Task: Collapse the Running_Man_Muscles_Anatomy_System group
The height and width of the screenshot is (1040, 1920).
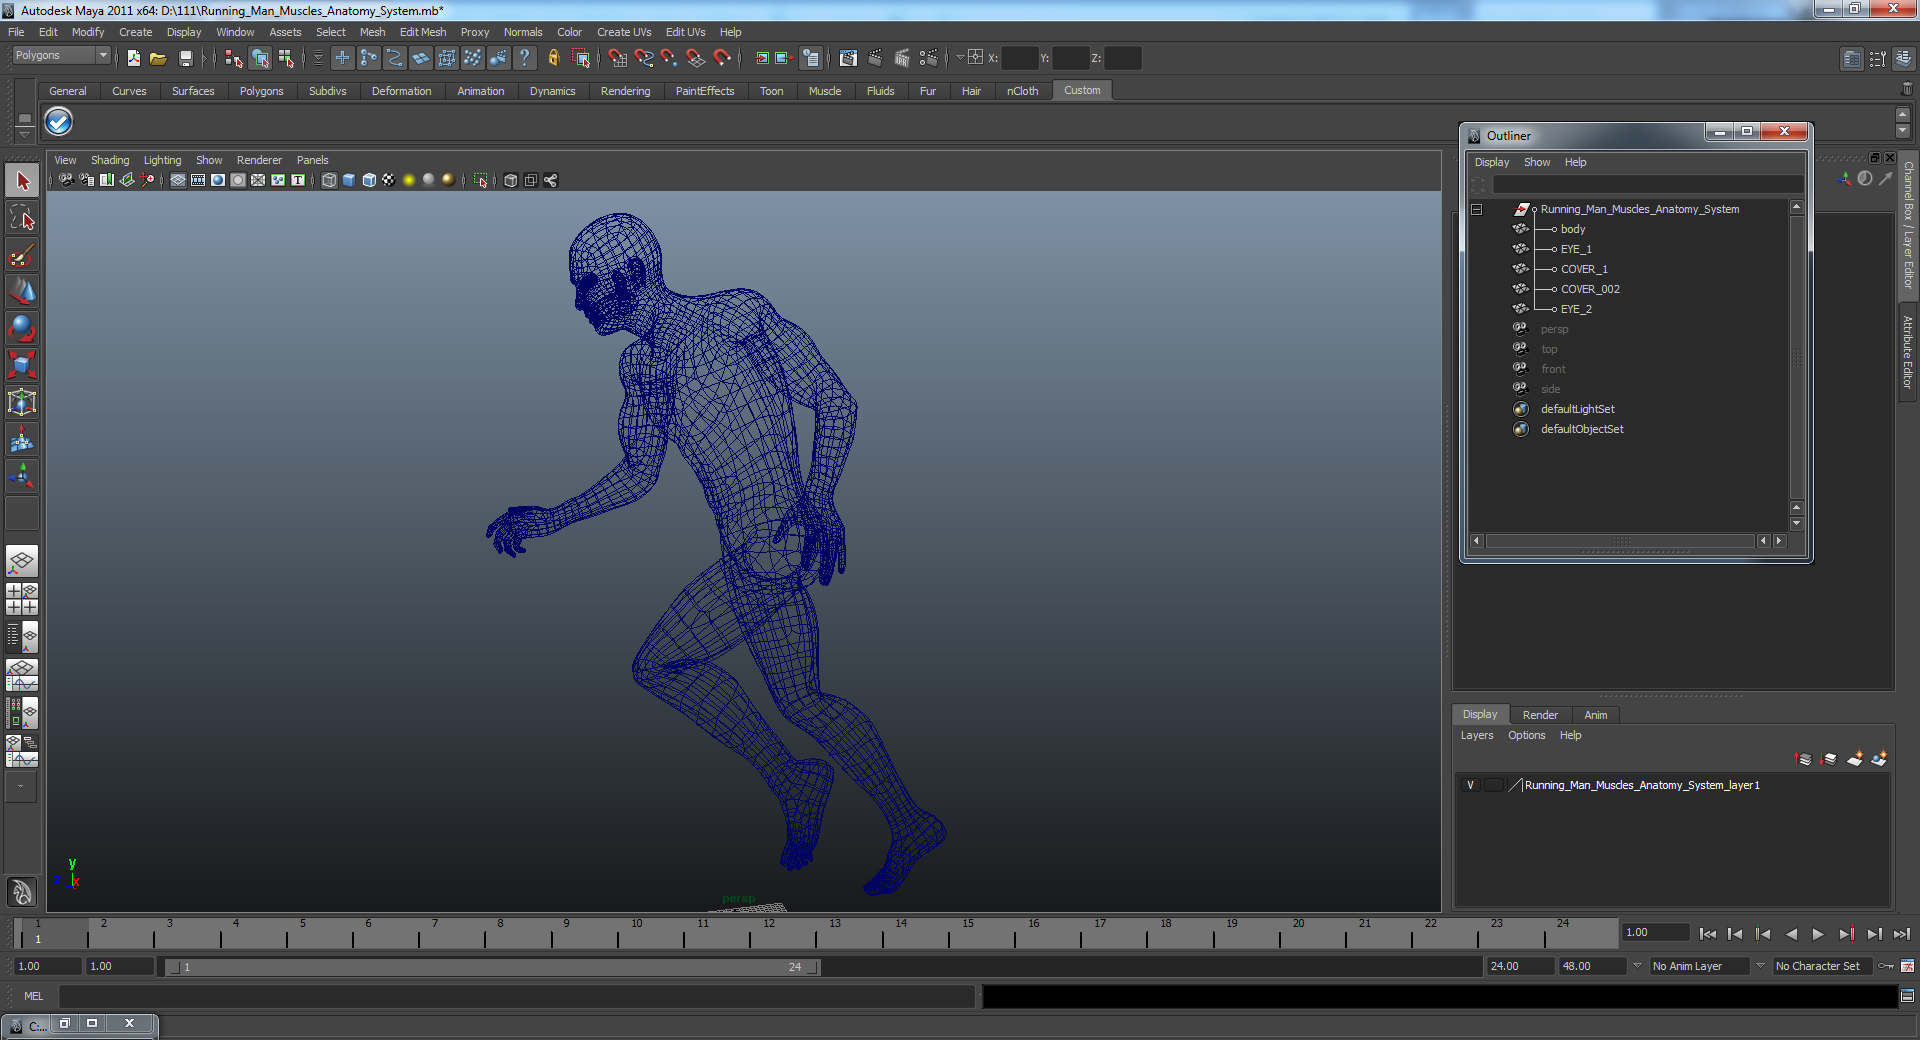Action: click(x=1476, y=210)
